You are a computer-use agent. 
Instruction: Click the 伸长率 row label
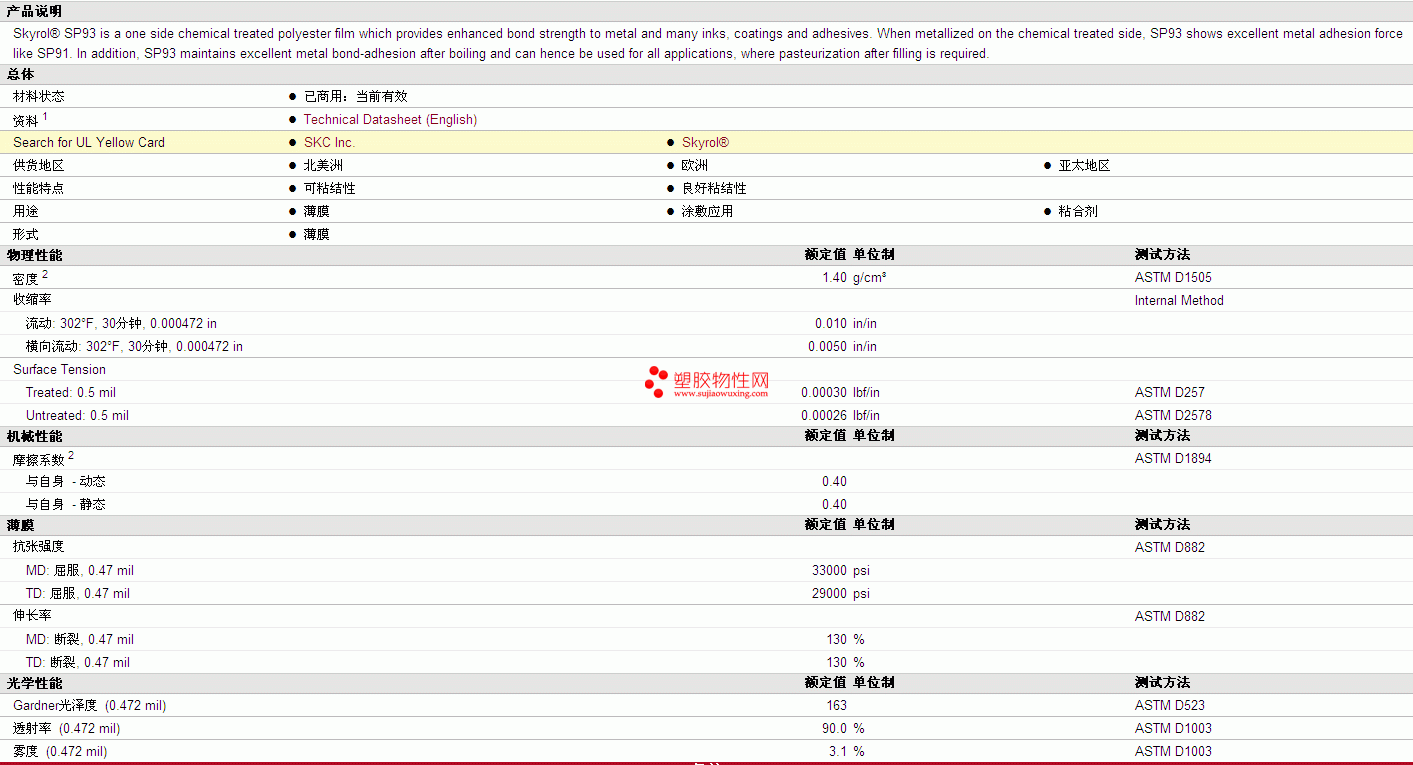(x=33, y=616)
